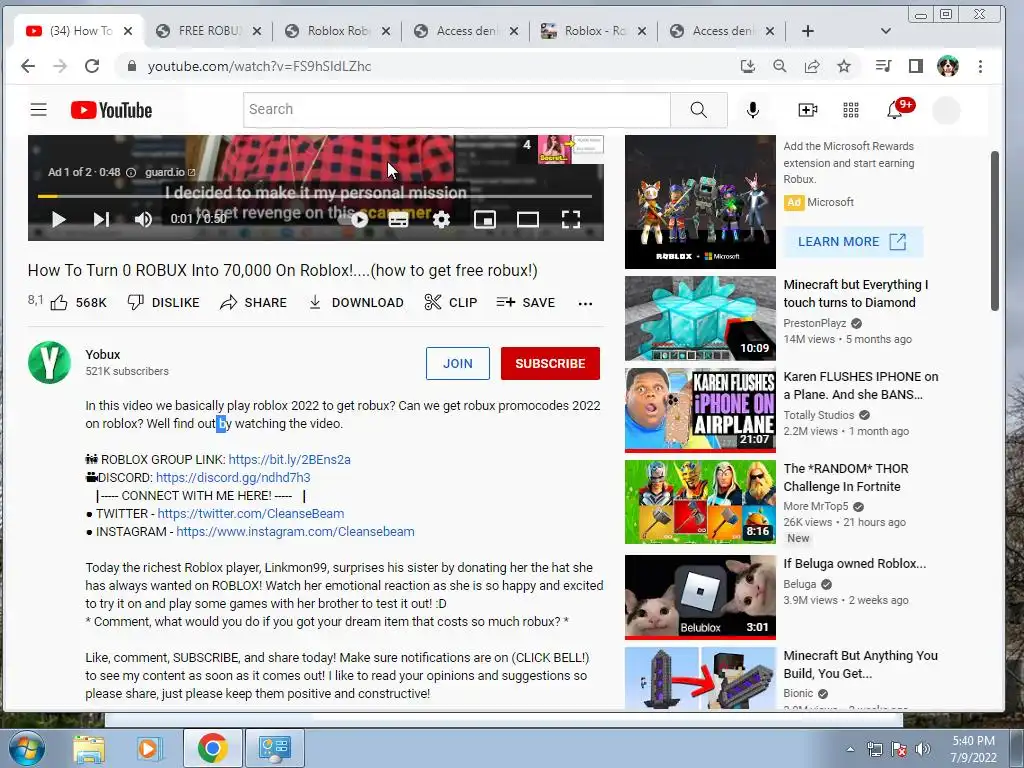Open Roblox Microsoft ad thumbnail

point(700,202)
